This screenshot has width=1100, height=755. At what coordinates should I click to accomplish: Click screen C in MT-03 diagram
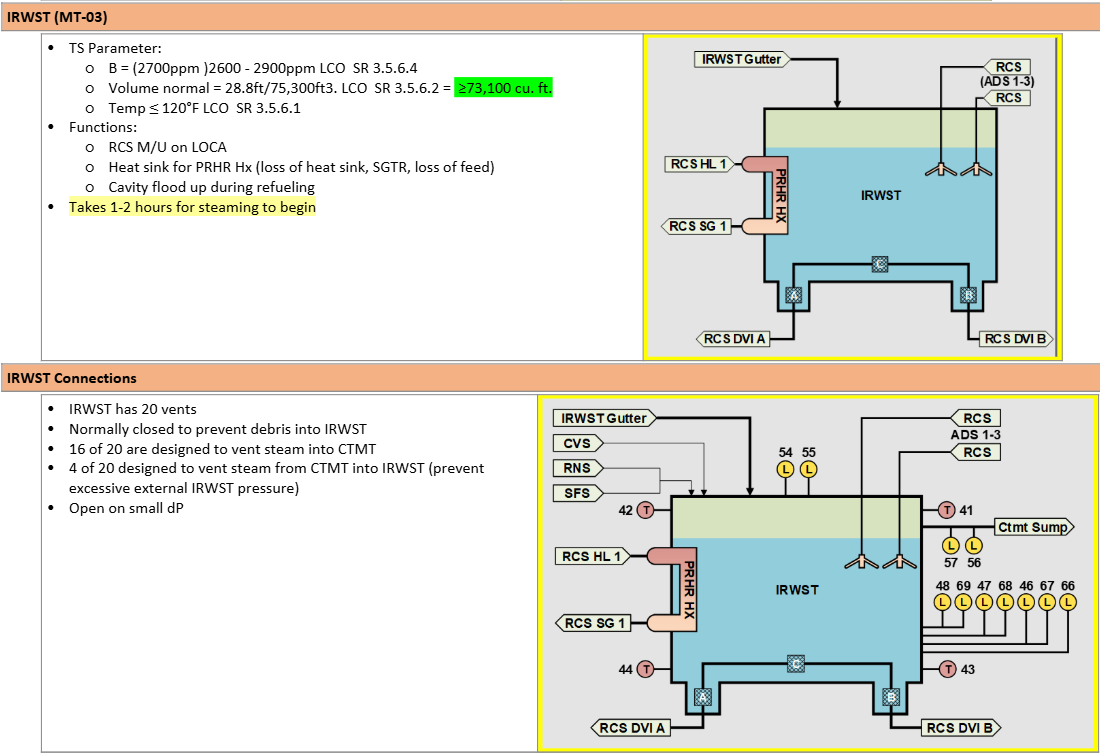(880, 264)
